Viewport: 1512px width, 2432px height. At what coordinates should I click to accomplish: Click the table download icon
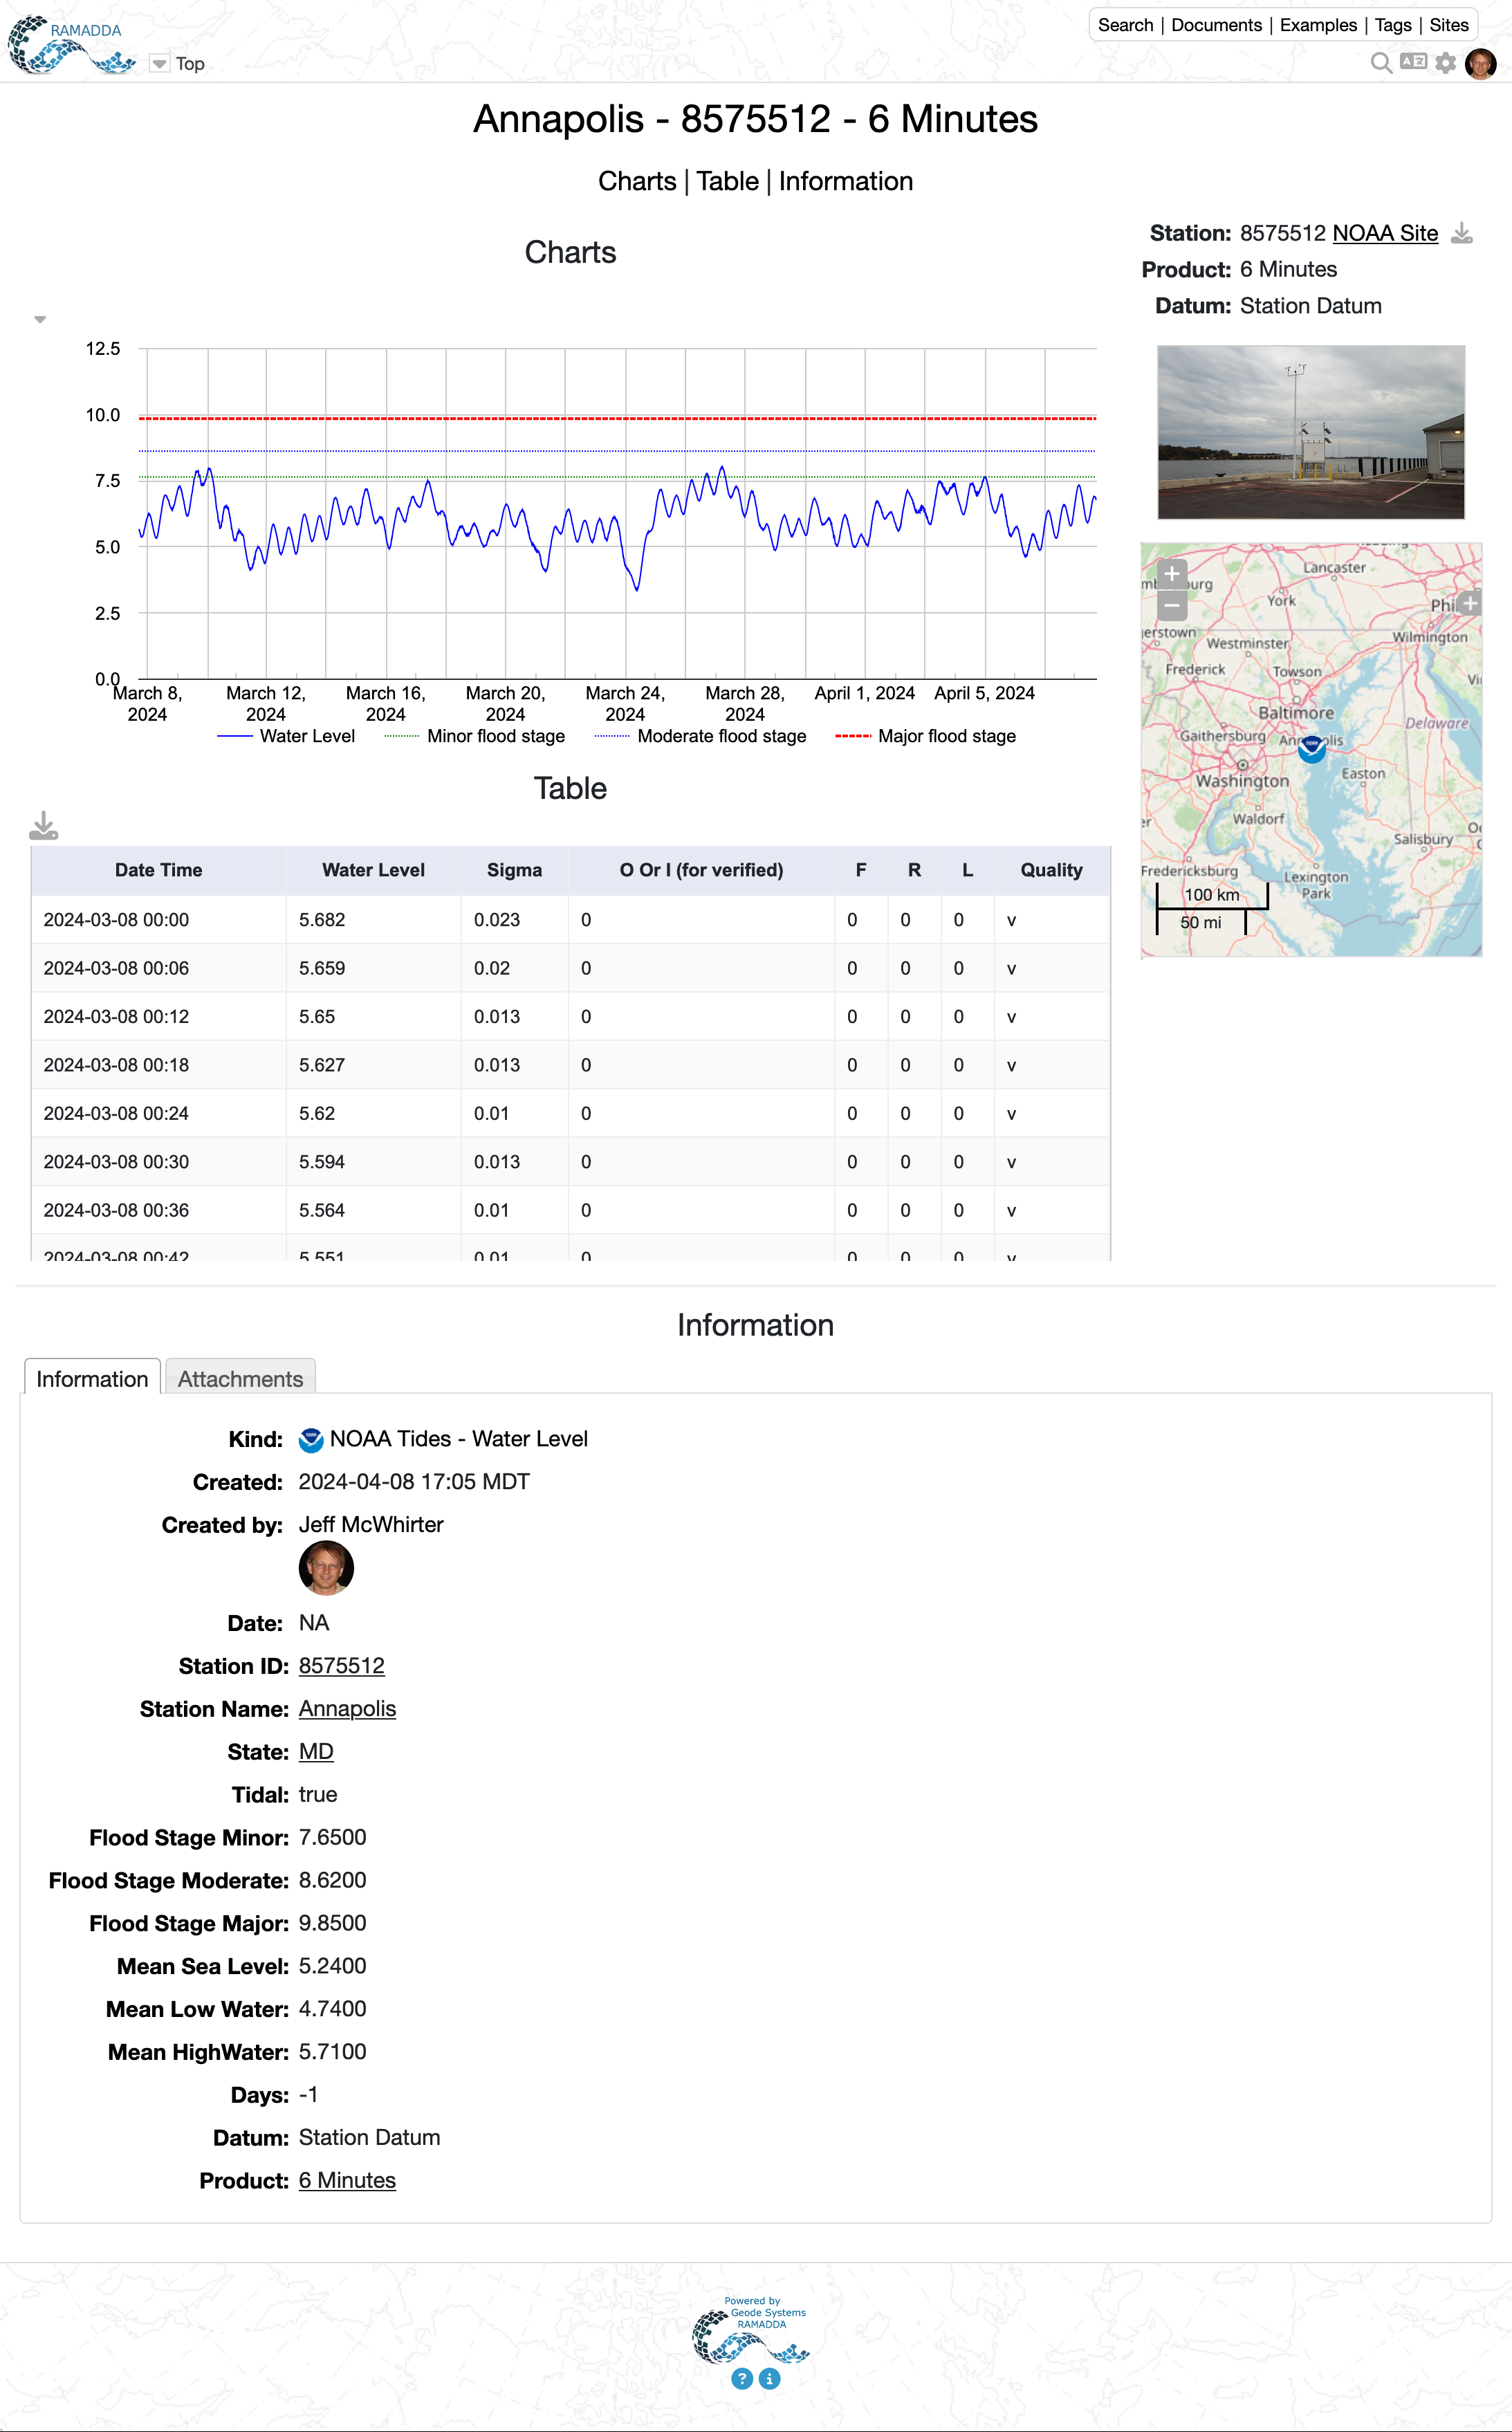[x=44, y=825]
